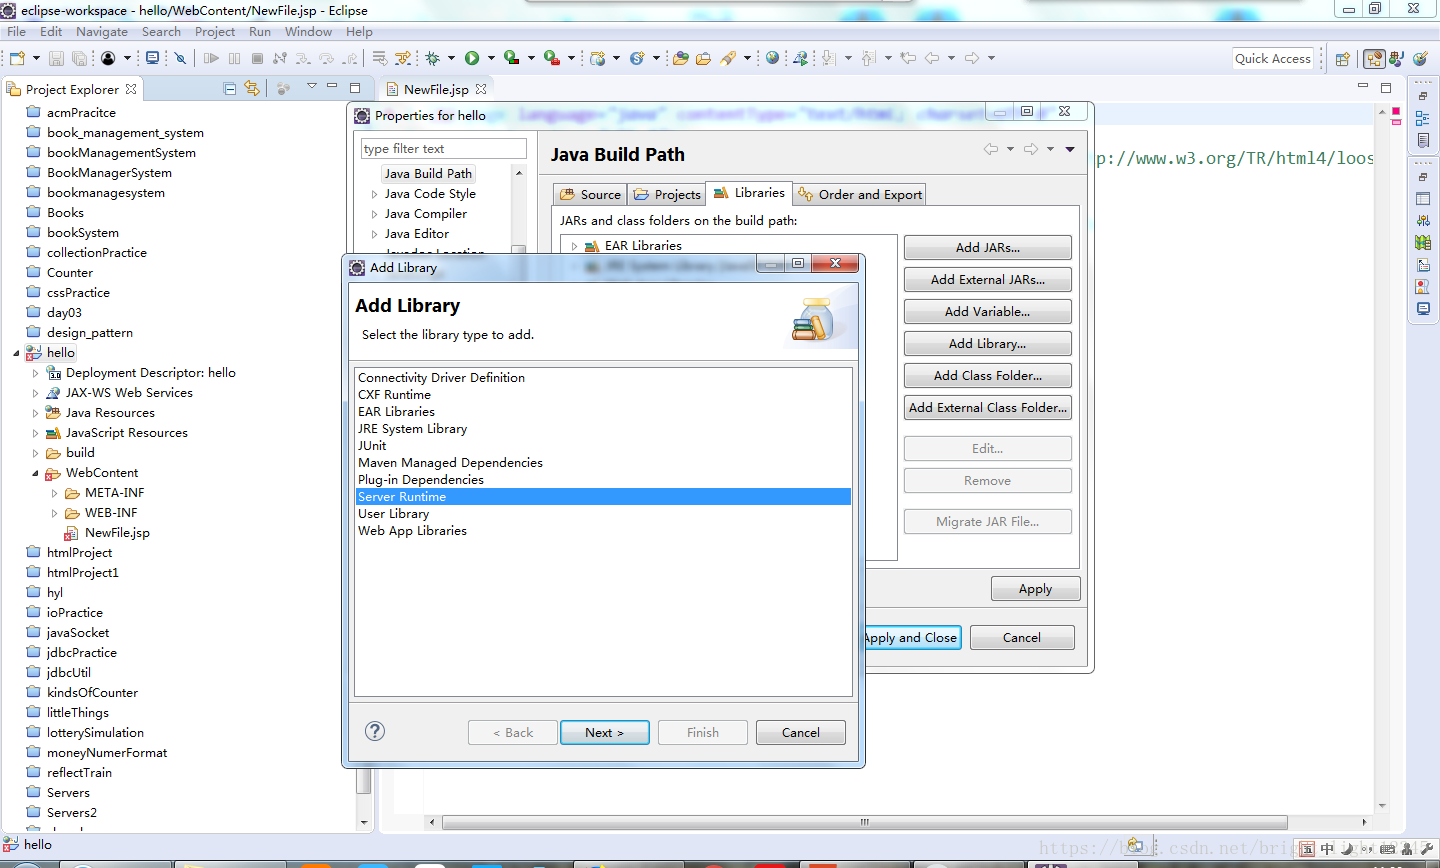Open the Navigate menu
This screenshot has height=868, width=1440.
[x=102, y=32]
